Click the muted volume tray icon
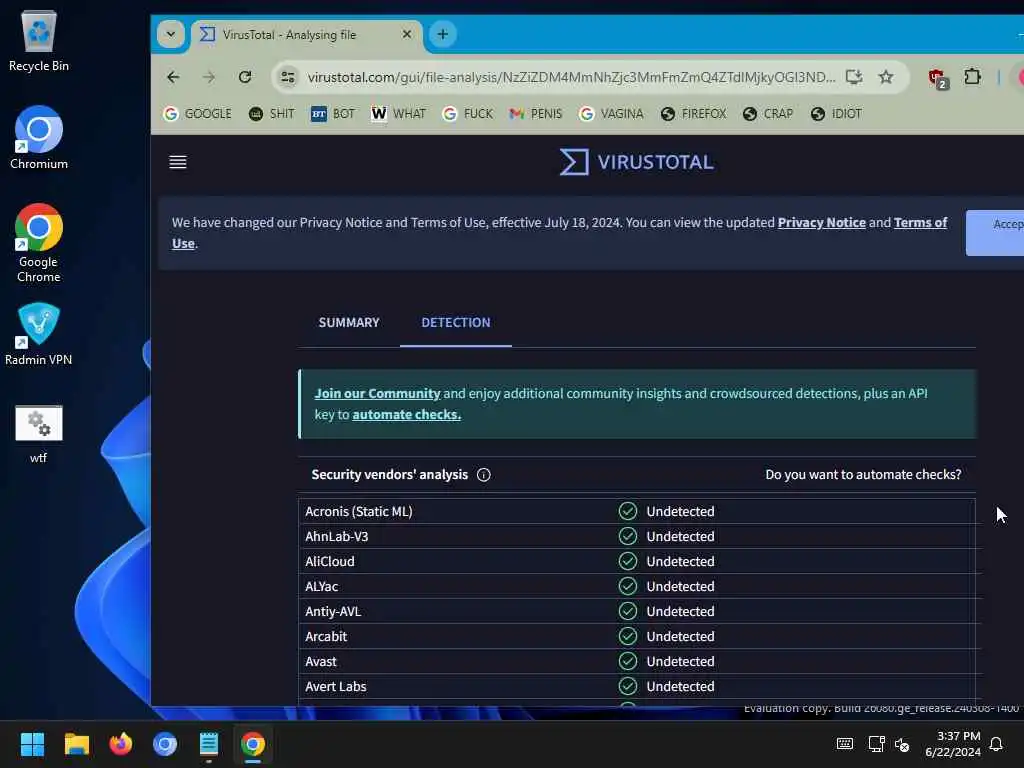Viewport: 1024px width, 768px height. (x=902, y=744)
